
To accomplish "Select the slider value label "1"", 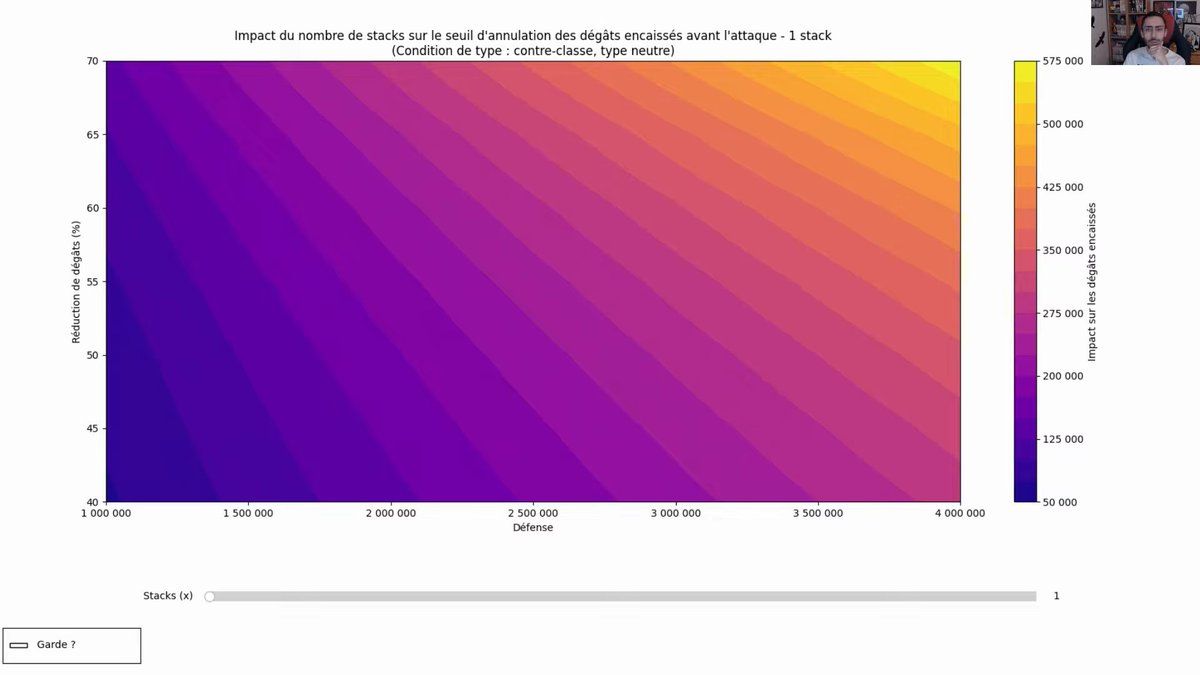I will point(1056,595).
